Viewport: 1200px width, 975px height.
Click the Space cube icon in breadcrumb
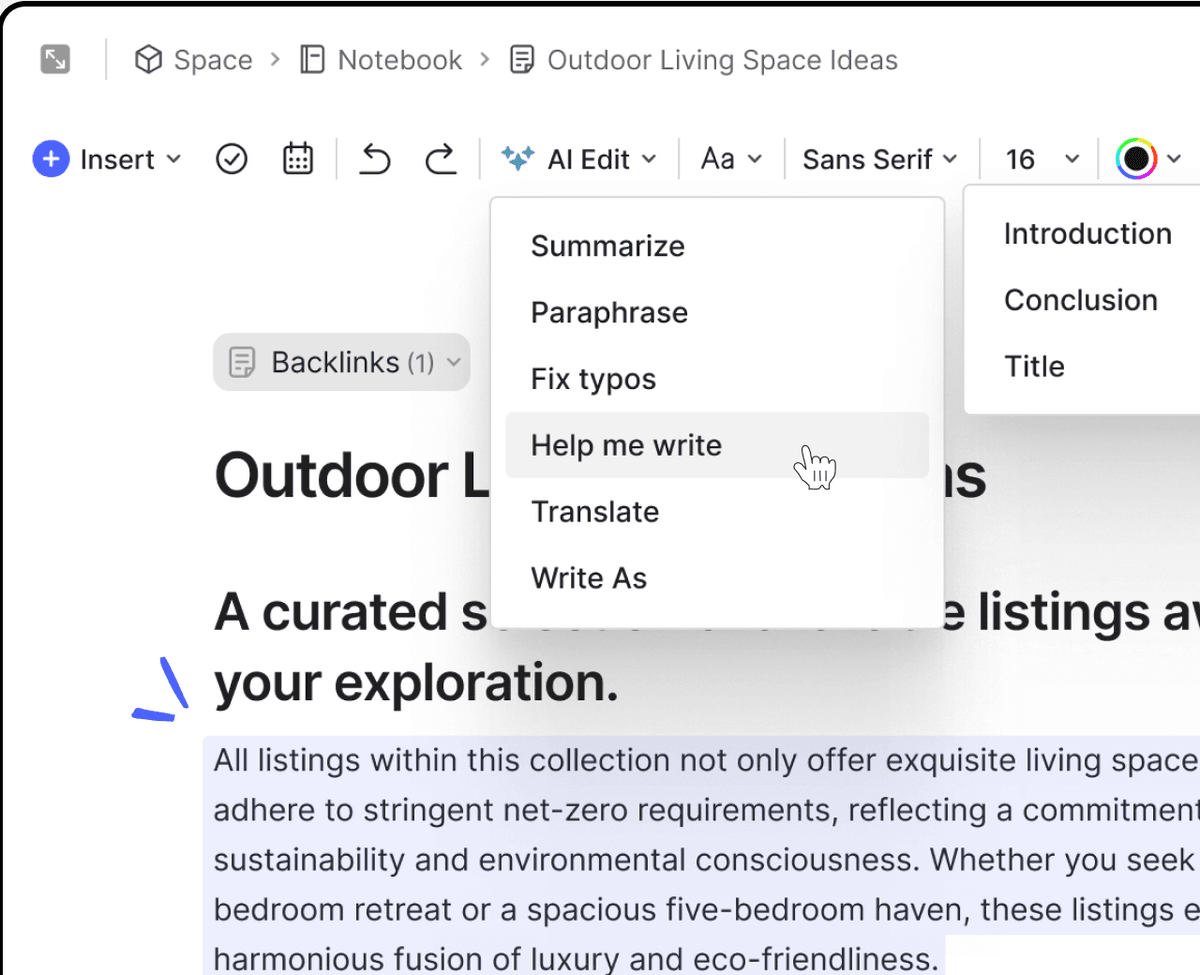coord(149,60)
